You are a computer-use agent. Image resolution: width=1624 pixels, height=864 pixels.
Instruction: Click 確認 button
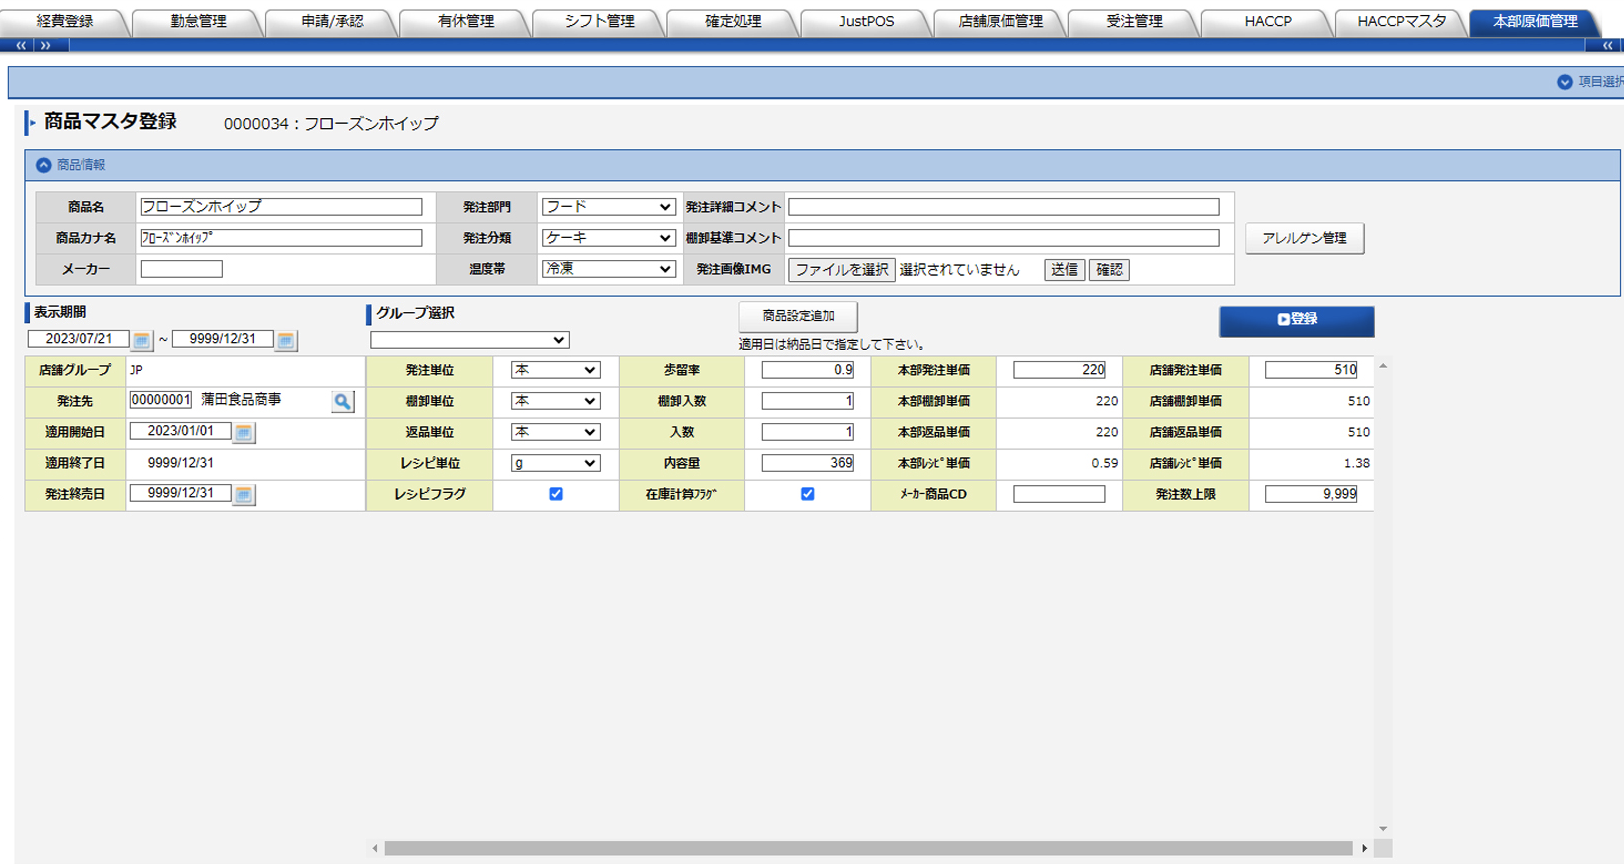(x=1109, y=270)
